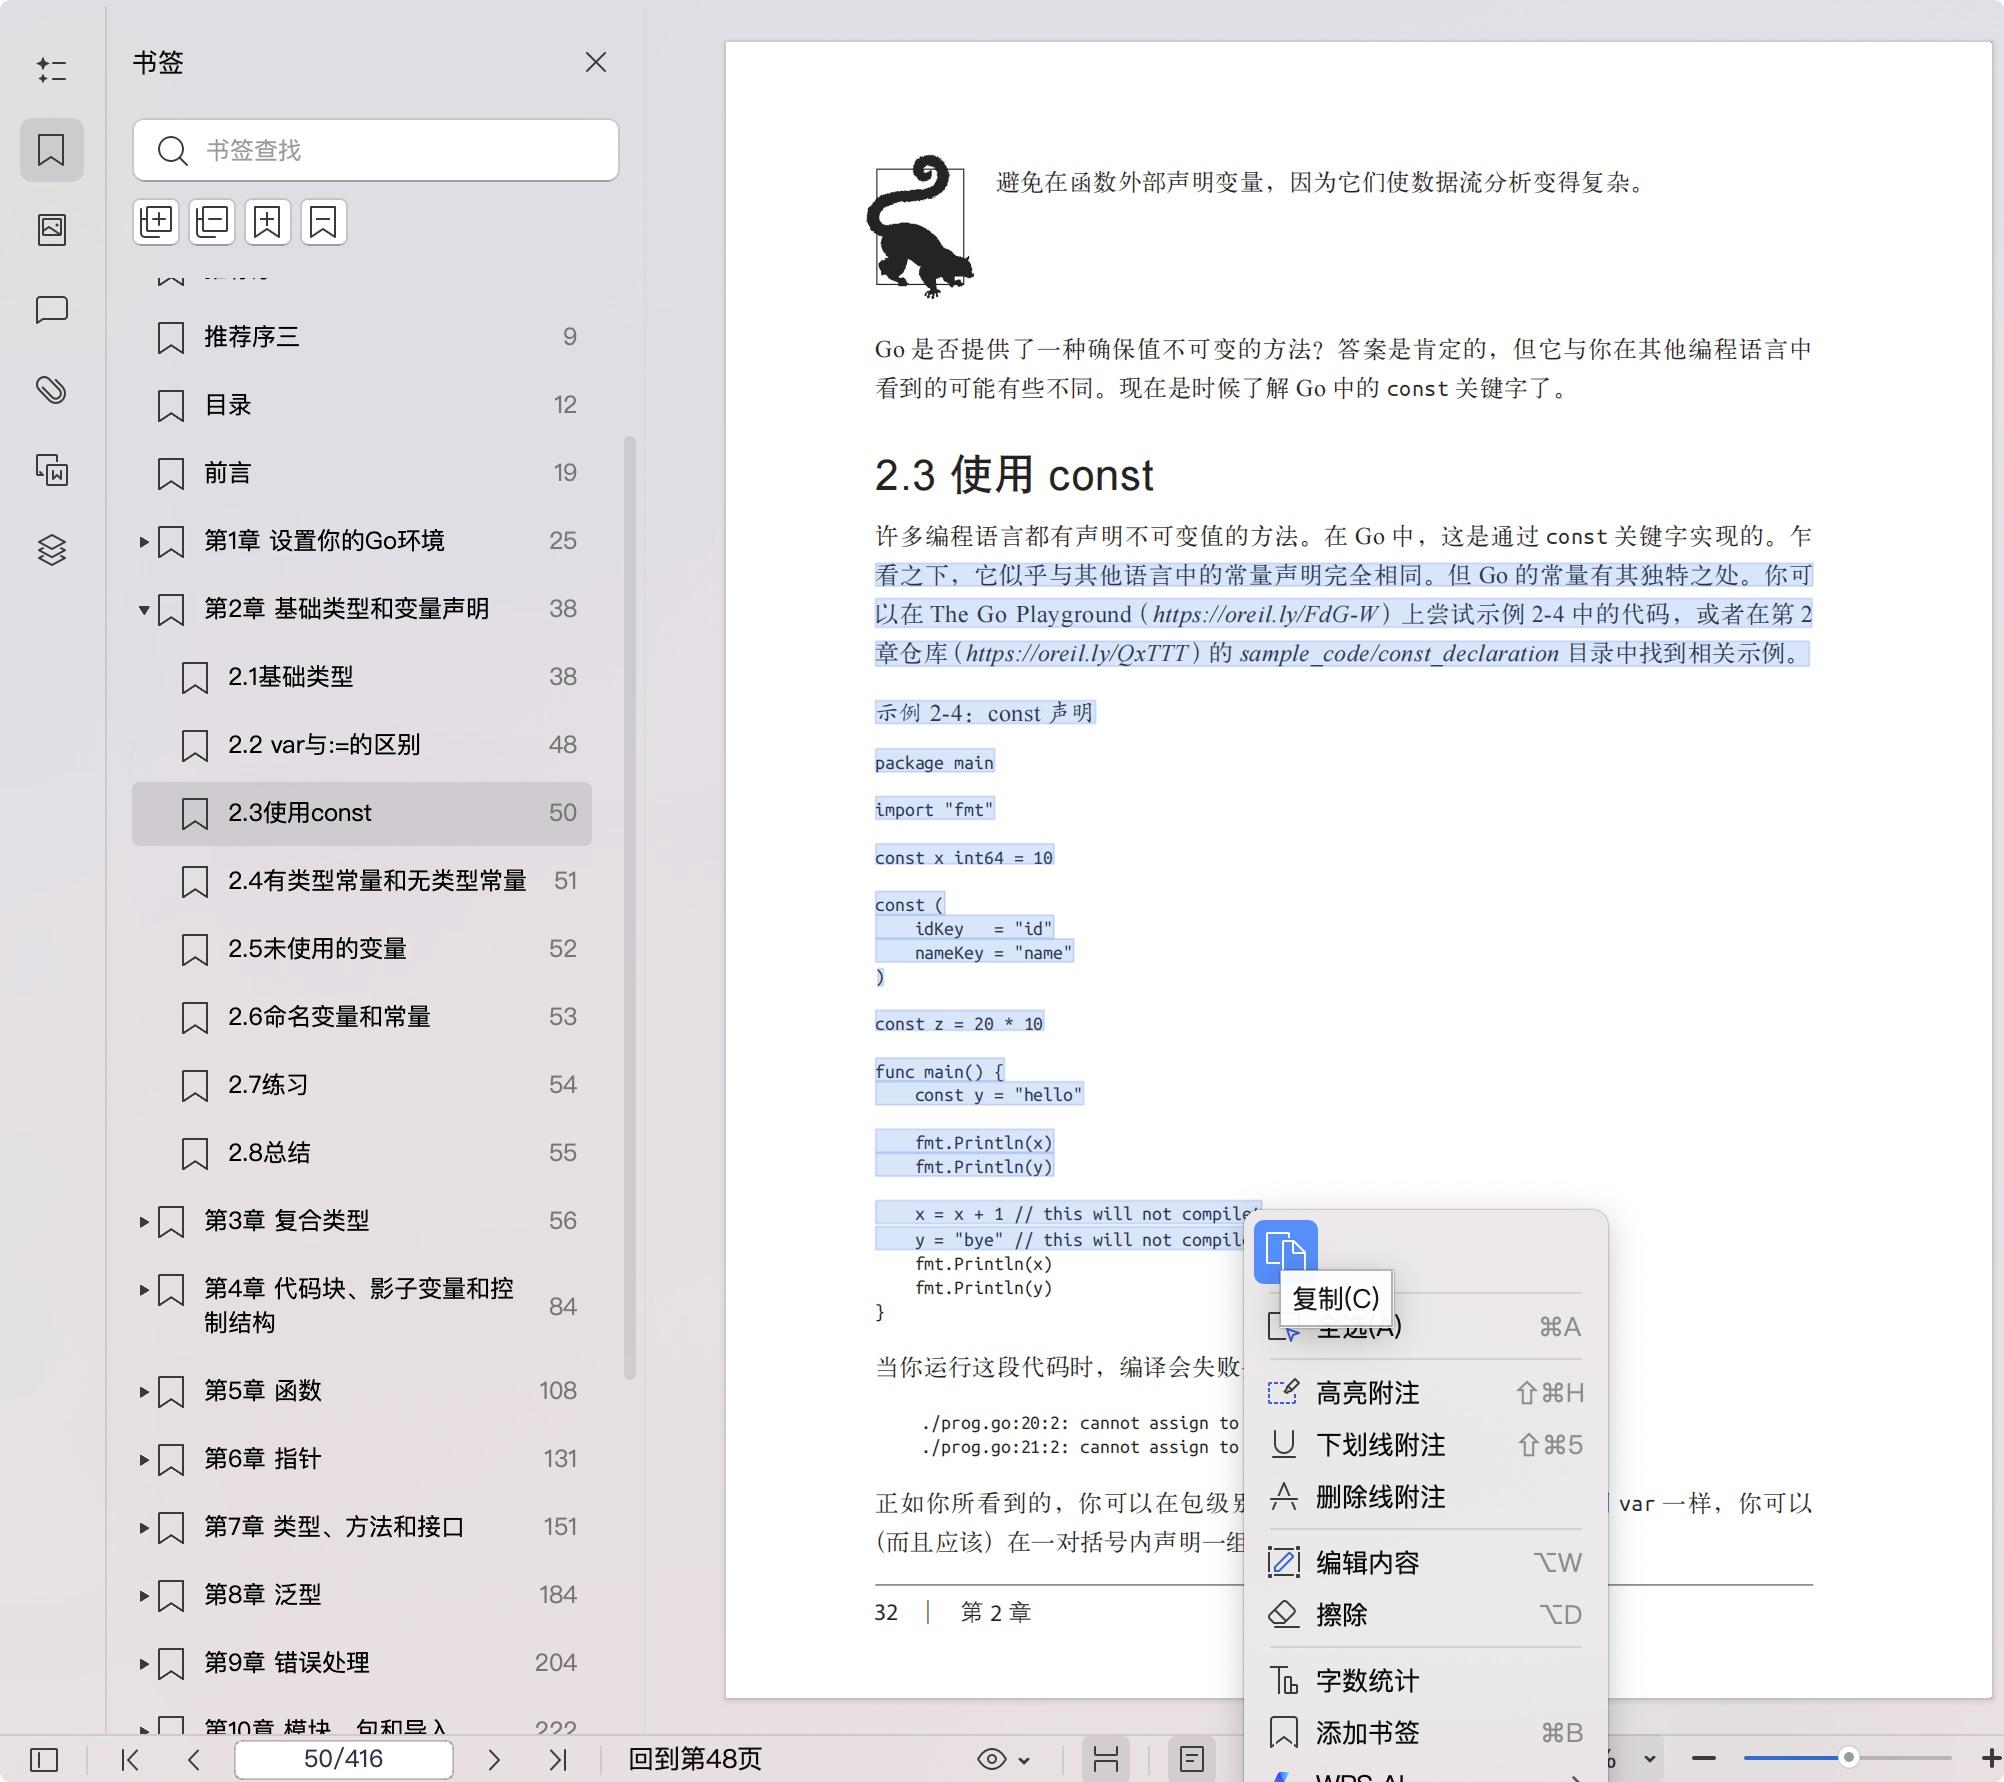This screenshot has height=1782, width=2004.
Task: Click collapse all bookmarks icon
Action: tap(212, 221)
